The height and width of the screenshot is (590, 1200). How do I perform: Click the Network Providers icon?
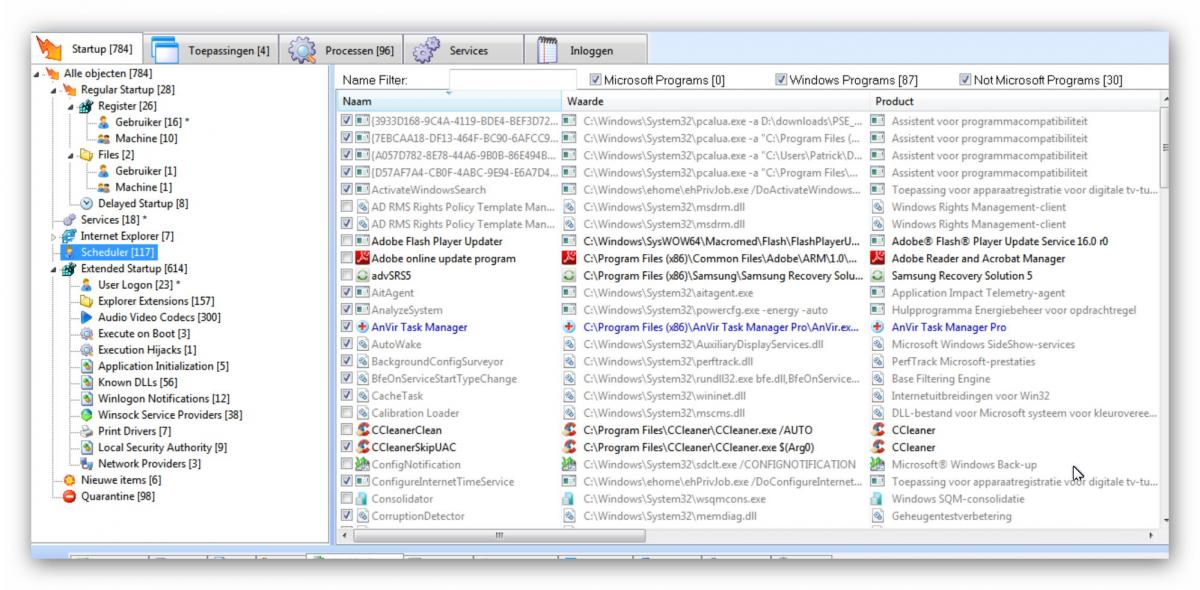pyautogui.click(x=87, y=464)
